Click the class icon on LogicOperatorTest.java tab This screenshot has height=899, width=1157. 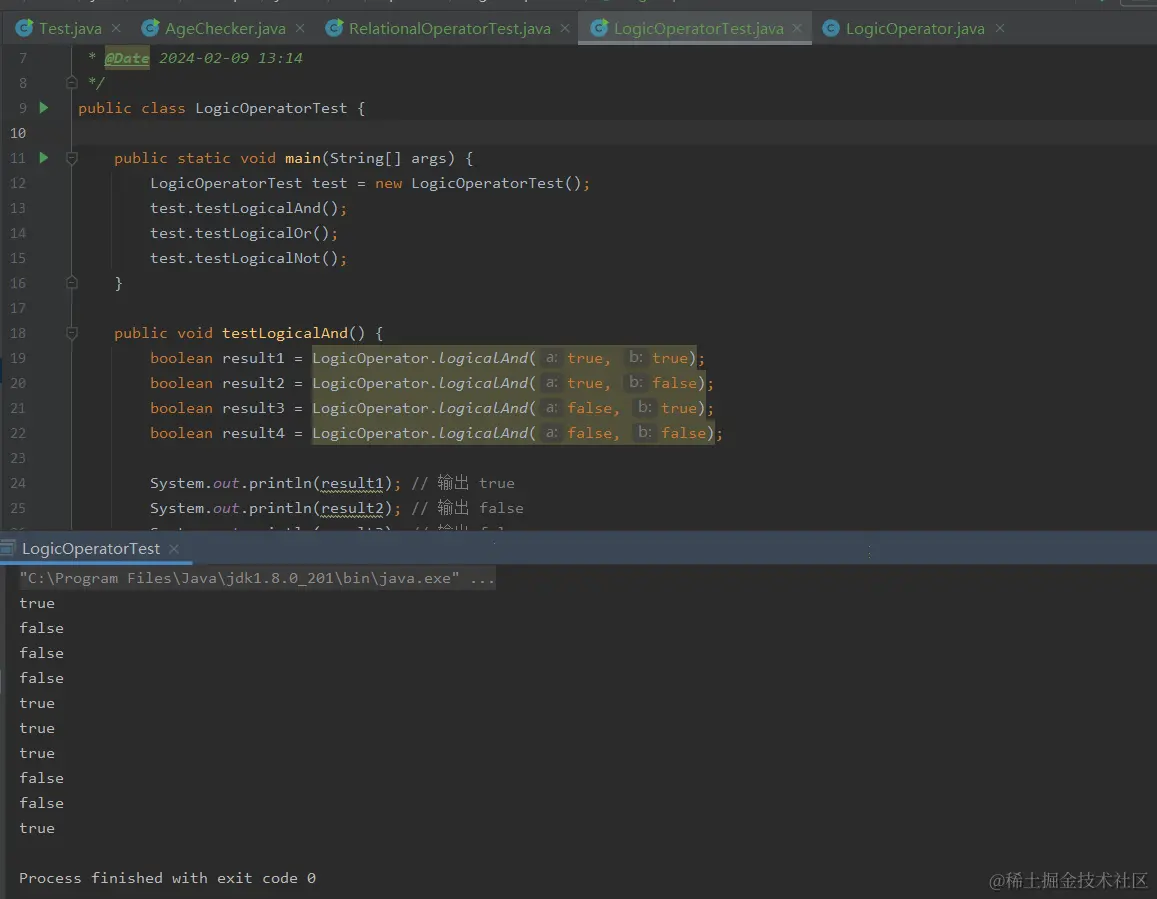599,28
